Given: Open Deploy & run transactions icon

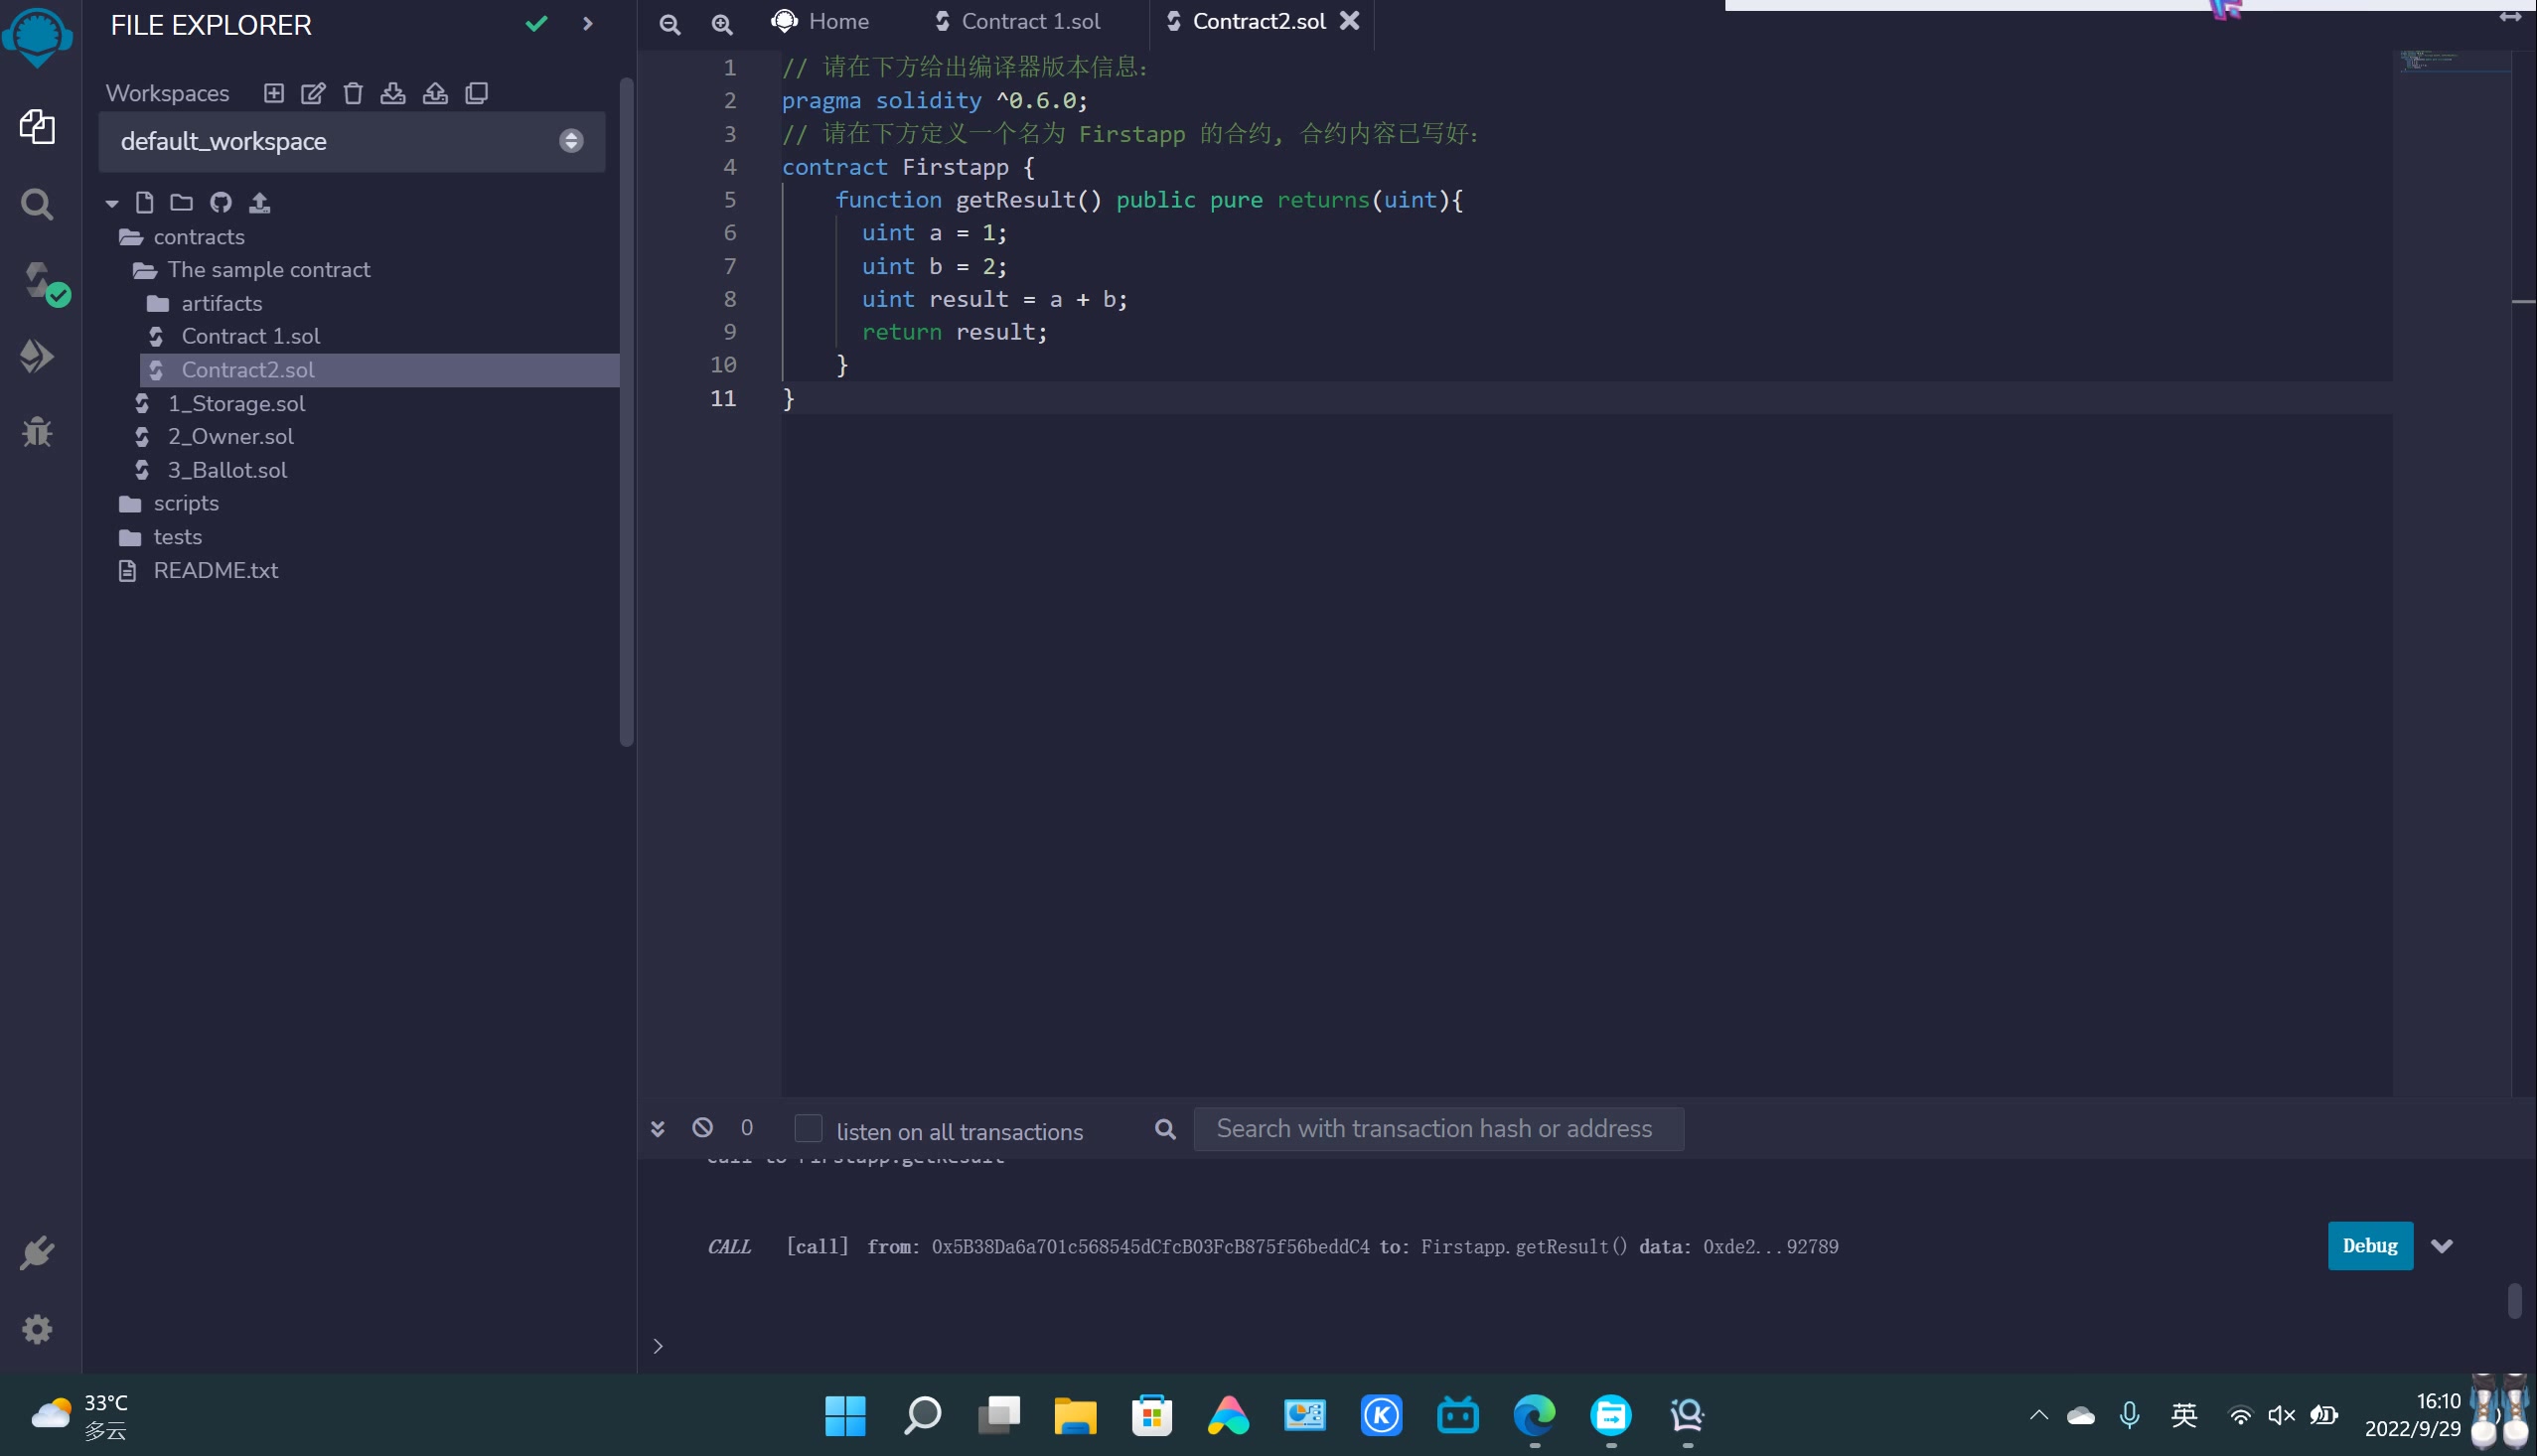Looking at the screenshot, I should (x=37, y=356).
